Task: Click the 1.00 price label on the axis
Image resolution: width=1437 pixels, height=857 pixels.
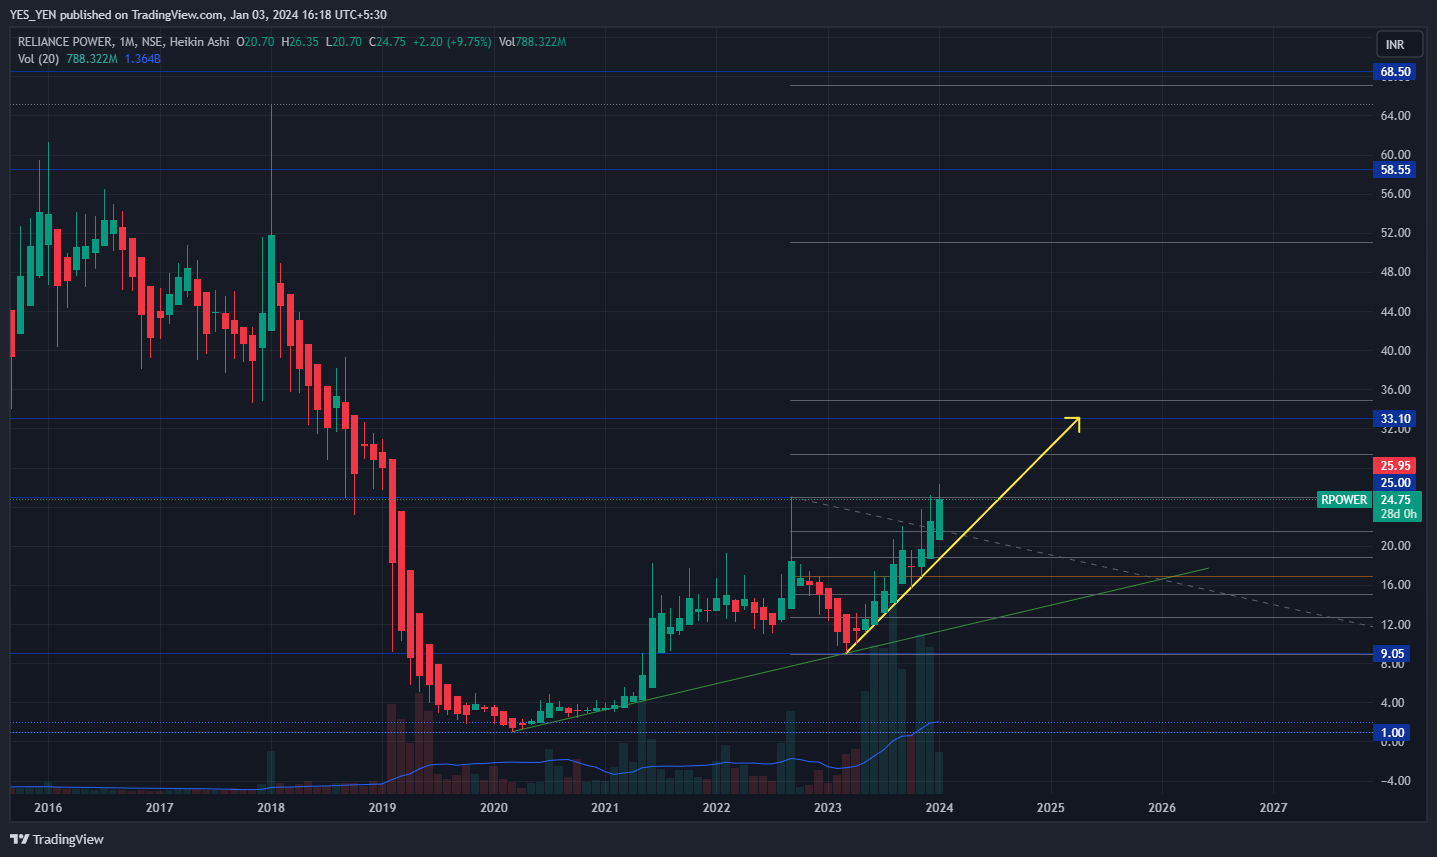Action: tap(1393, 733)
